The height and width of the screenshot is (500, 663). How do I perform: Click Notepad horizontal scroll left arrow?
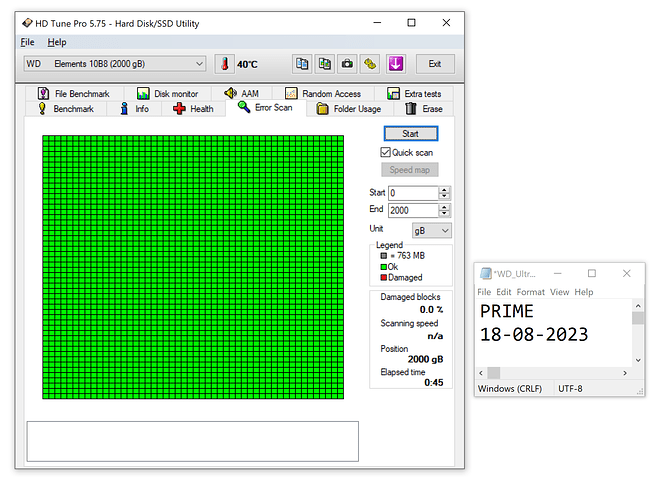[481, 373]
